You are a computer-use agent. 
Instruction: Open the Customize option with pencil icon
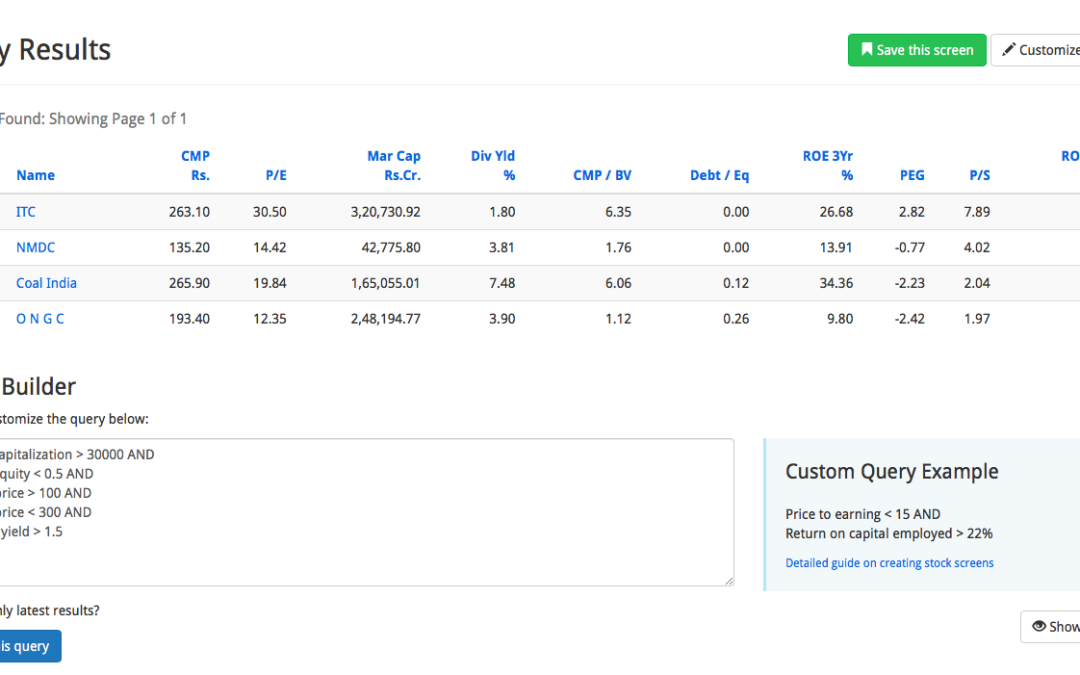pyautogui.click(x=1036, y=50)
